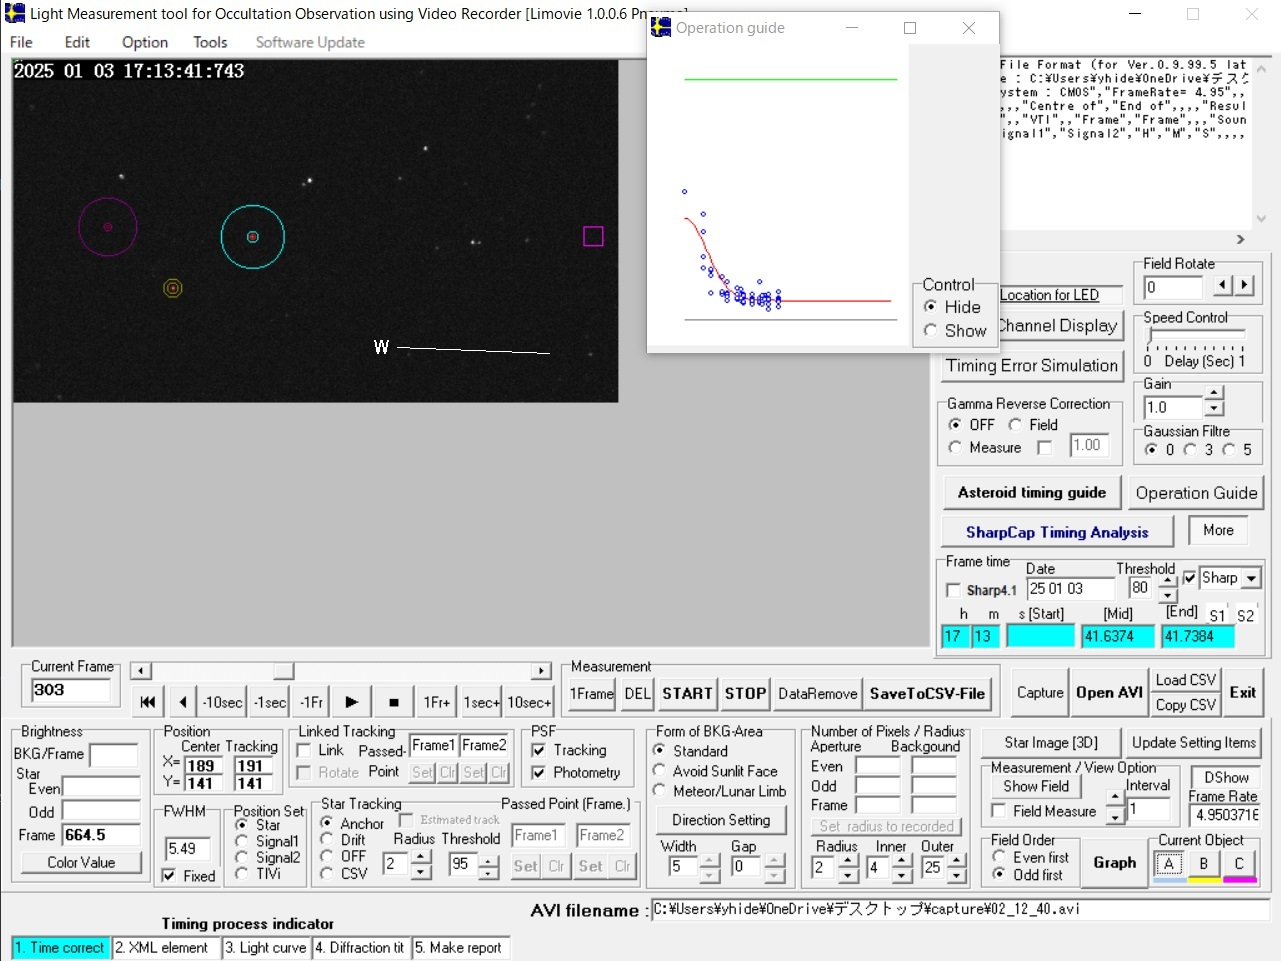Step back one frame with left arrow
1281x961 pixels.
coord(182,702)
